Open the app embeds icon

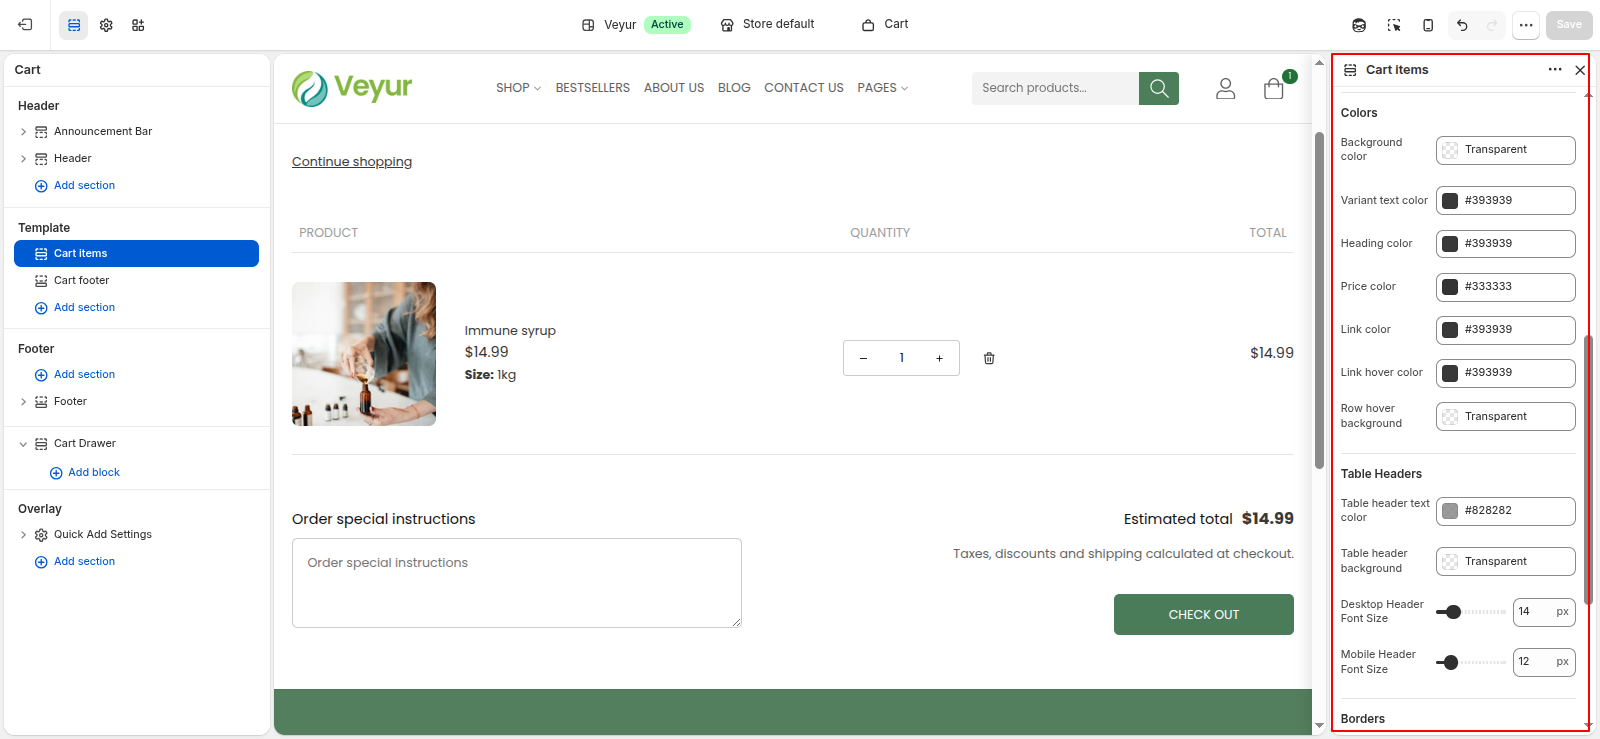pos(138,25)
